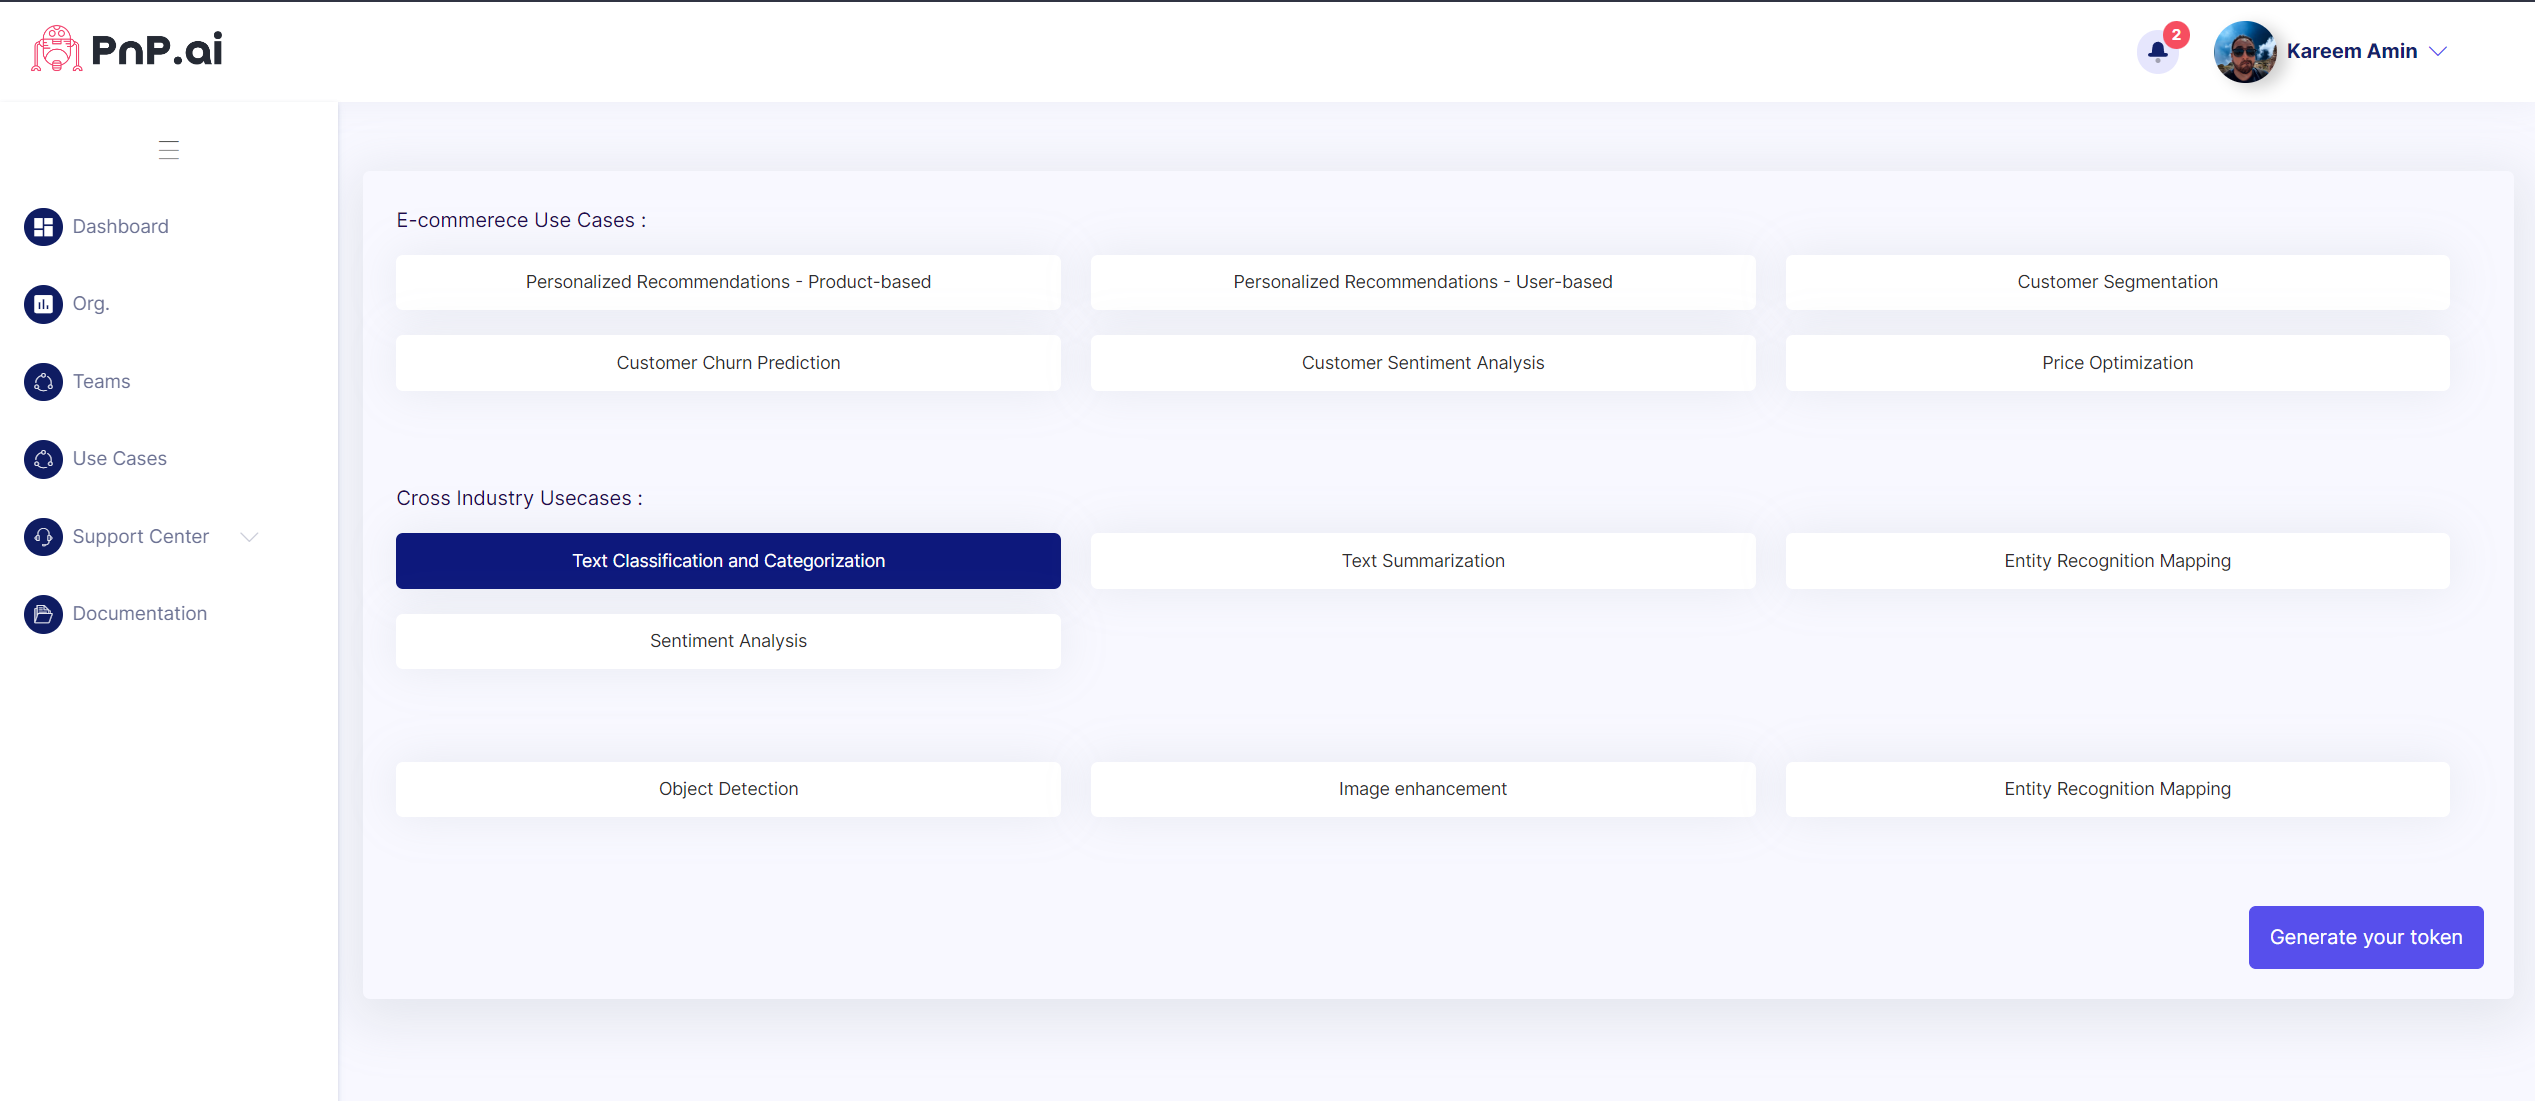Click the Documentation folder icon

tap(43, 614)
